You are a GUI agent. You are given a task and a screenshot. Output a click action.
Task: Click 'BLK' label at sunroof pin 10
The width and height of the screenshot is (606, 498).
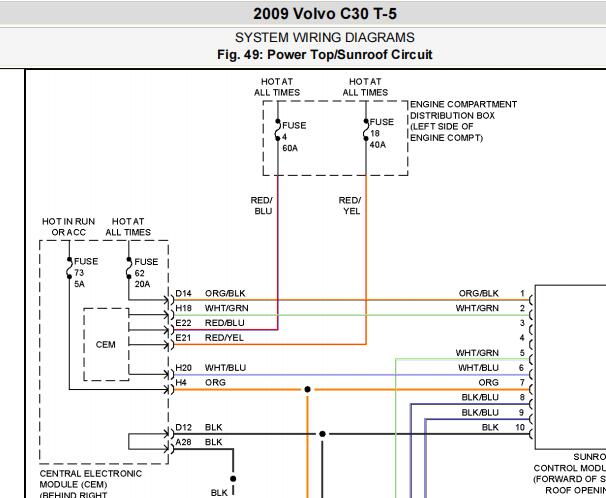point(490,427)
